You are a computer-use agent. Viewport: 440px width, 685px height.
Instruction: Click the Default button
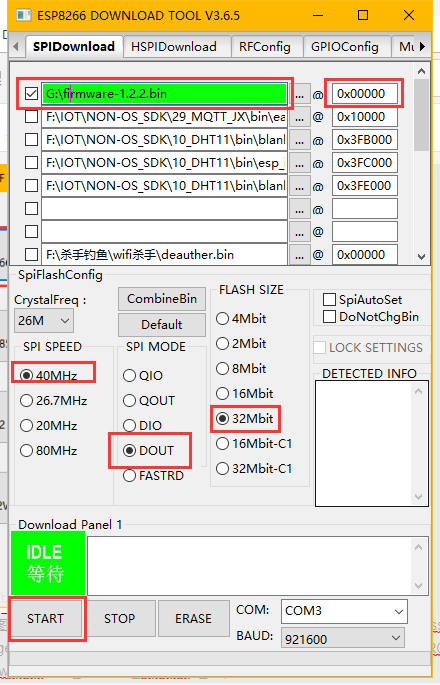click(162, 325)
